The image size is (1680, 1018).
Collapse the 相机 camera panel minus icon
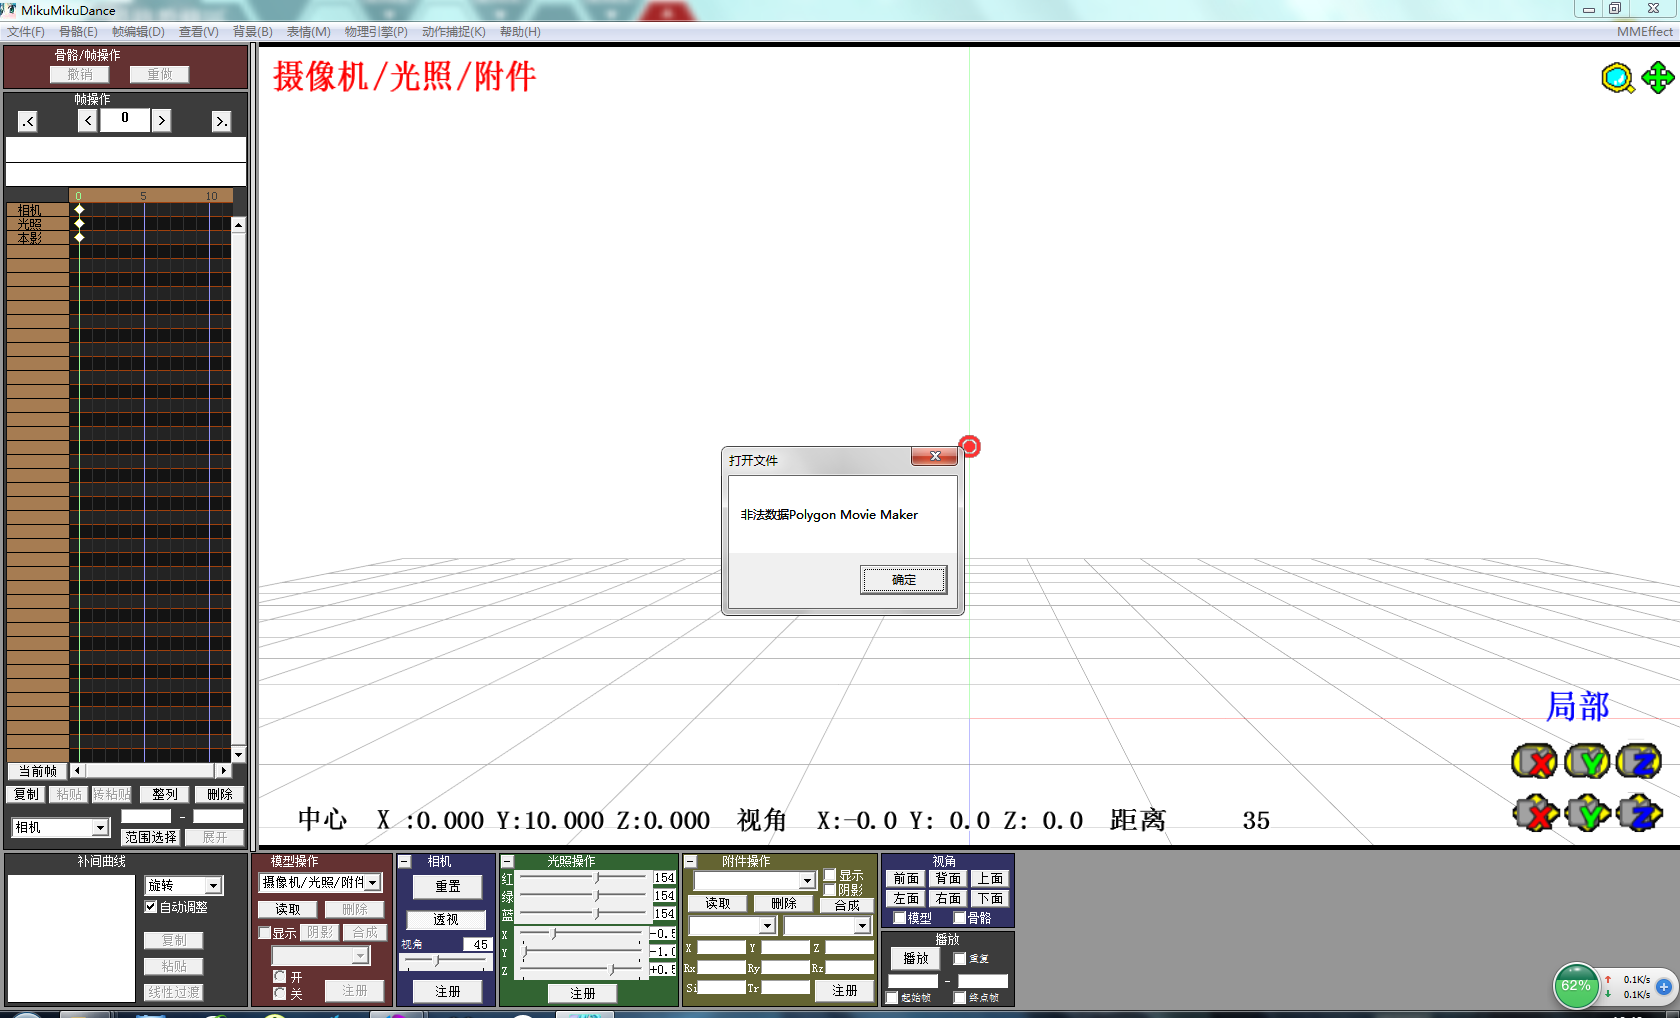coord(405,861)
